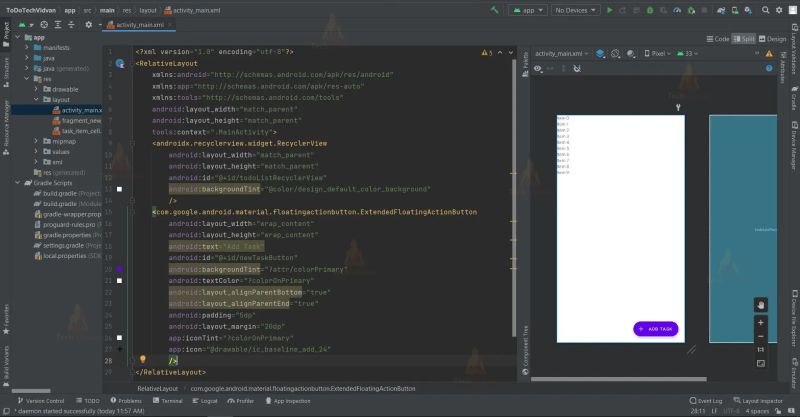The width and height of the screenshot is (800, 417).
Task: Click Zoom to Fit Screen icon
Action: coord(761,363)
